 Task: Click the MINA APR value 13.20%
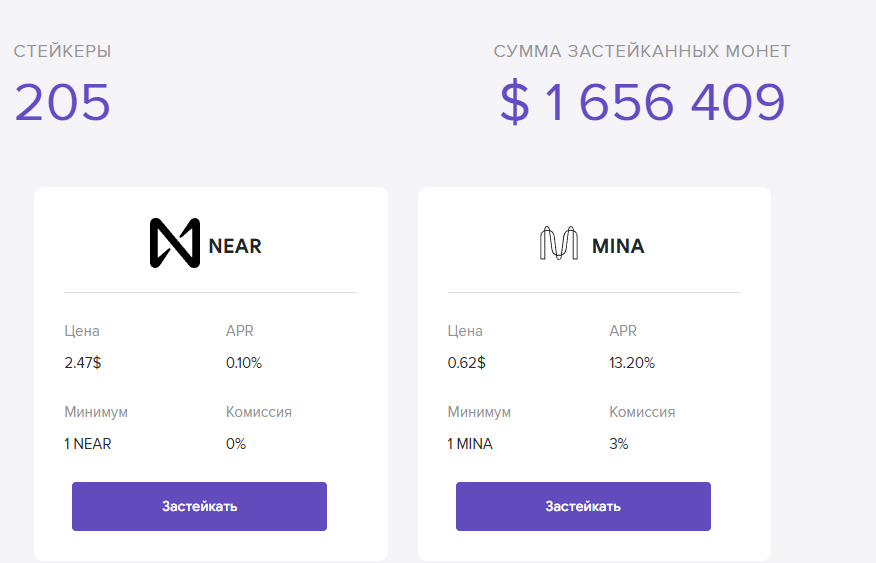(x=632, y=363)
